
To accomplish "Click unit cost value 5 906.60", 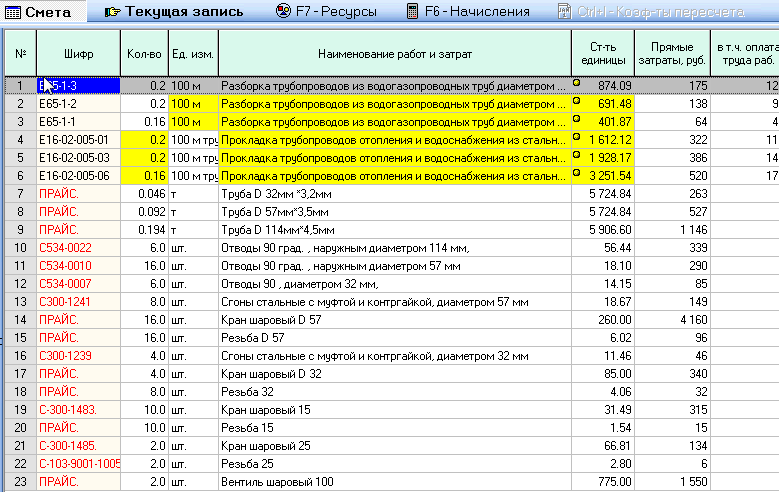I will (x=610, y=230).
